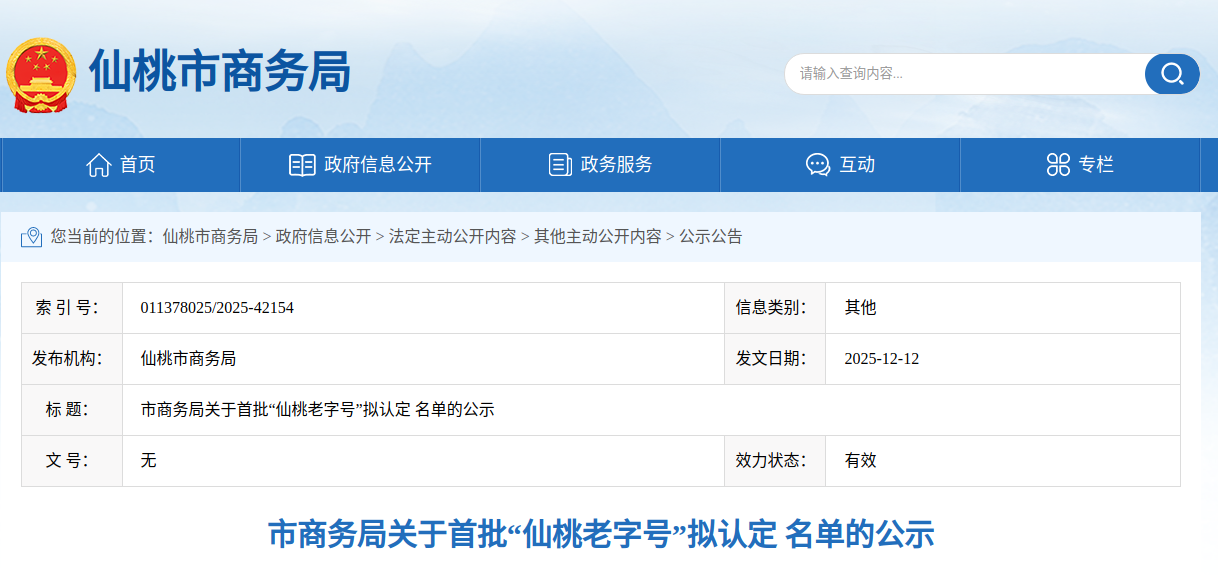
Task: Open 法定主动公开内容 breadcrumb link
Action: tap(452, 237)
